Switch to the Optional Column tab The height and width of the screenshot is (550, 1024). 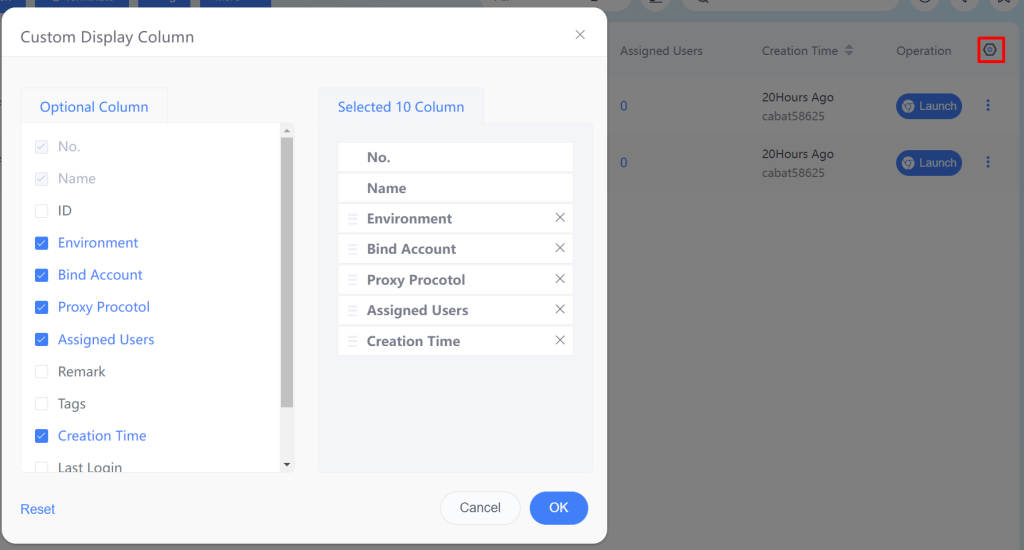pyautogui.click(x=94, y=106)
